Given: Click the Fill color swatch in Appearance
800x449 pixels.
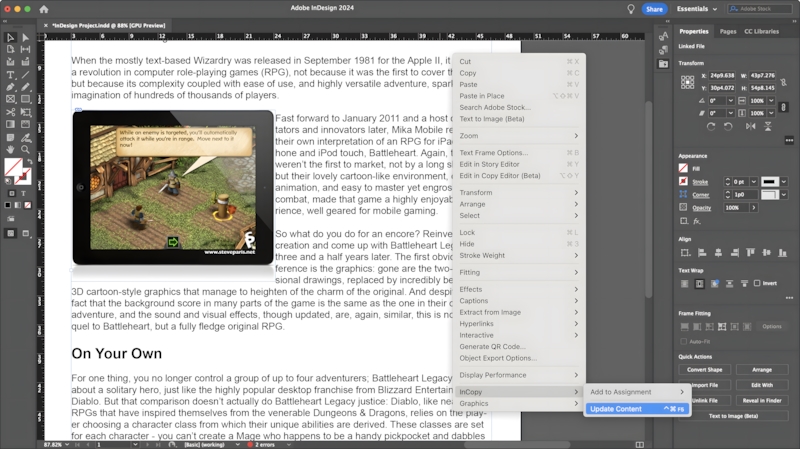Looking at the screenshot, I should tap(683, 168).
